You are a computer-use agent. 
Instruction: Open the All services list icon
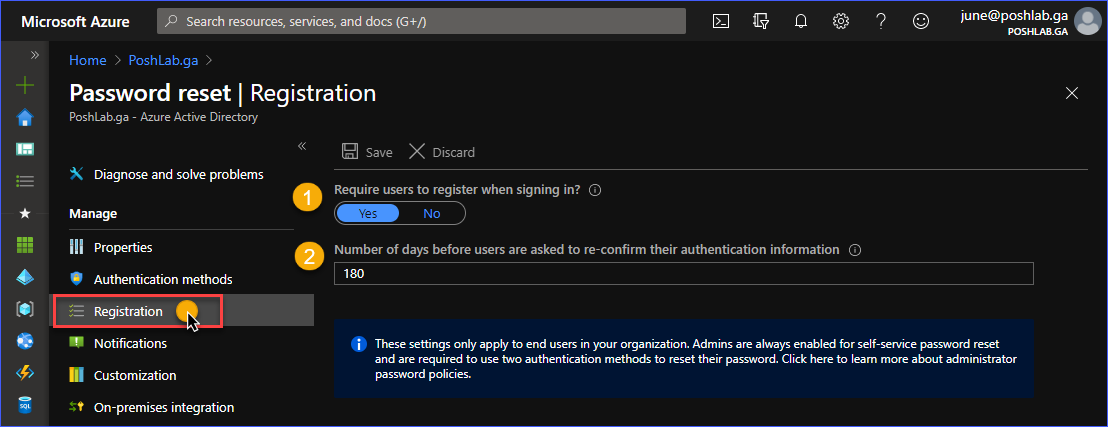25,181
